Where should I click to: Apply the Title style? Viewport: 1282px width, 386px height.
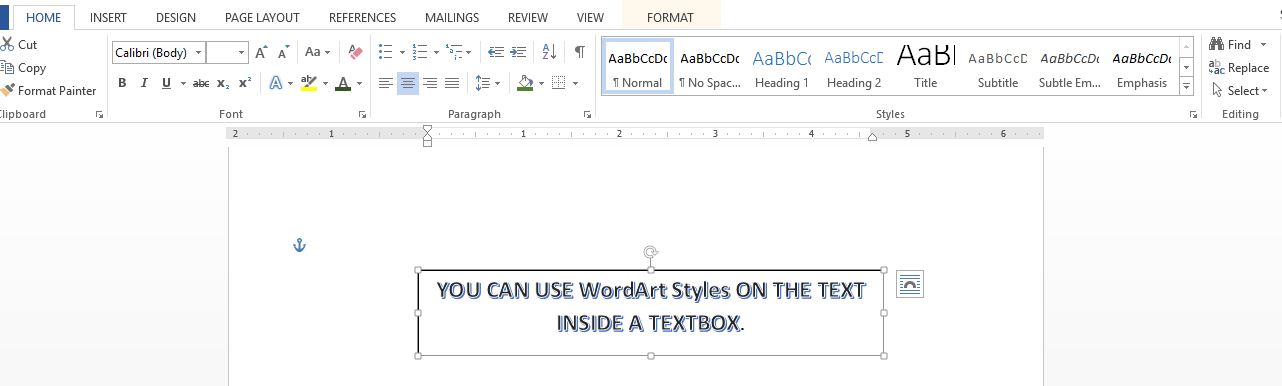[926, 67]
